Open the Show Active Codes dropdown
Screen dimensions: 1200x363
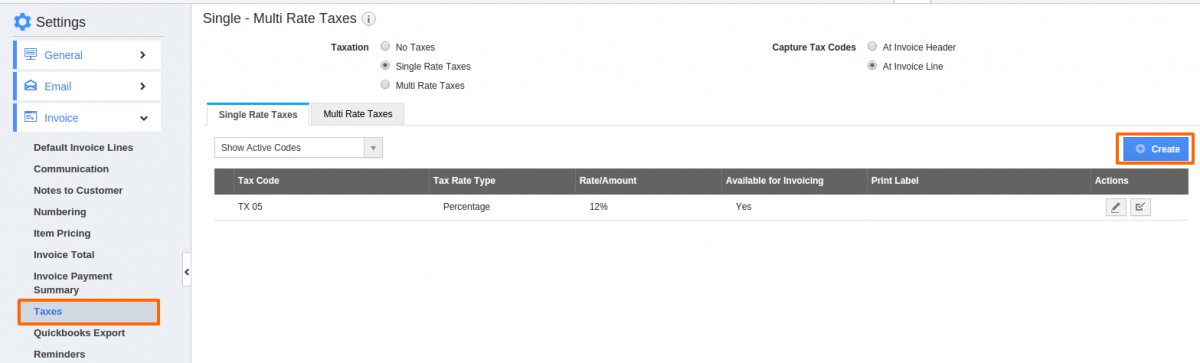298,147
